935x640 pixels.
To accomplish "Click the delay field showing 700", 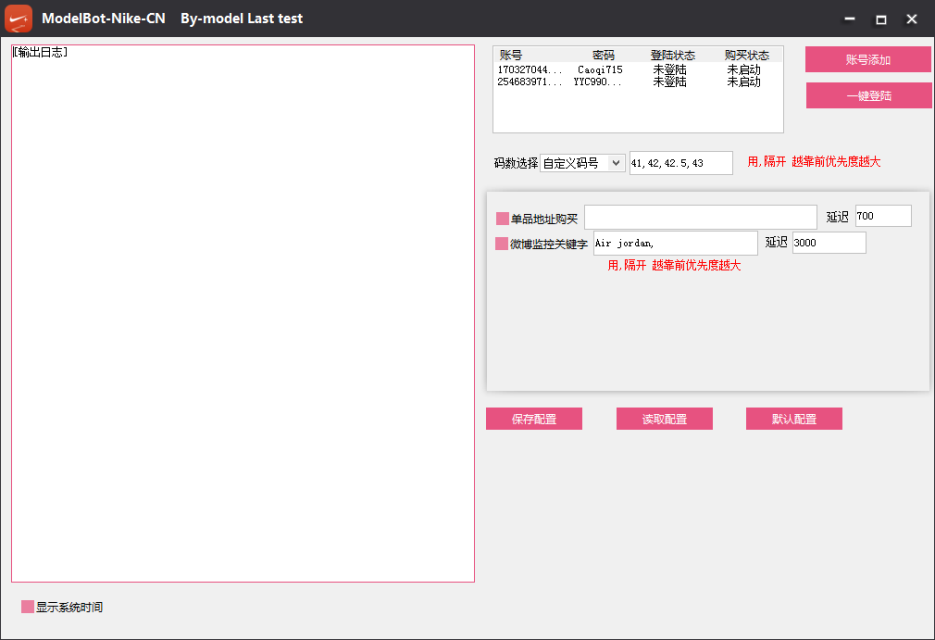I will pos(882,216).
